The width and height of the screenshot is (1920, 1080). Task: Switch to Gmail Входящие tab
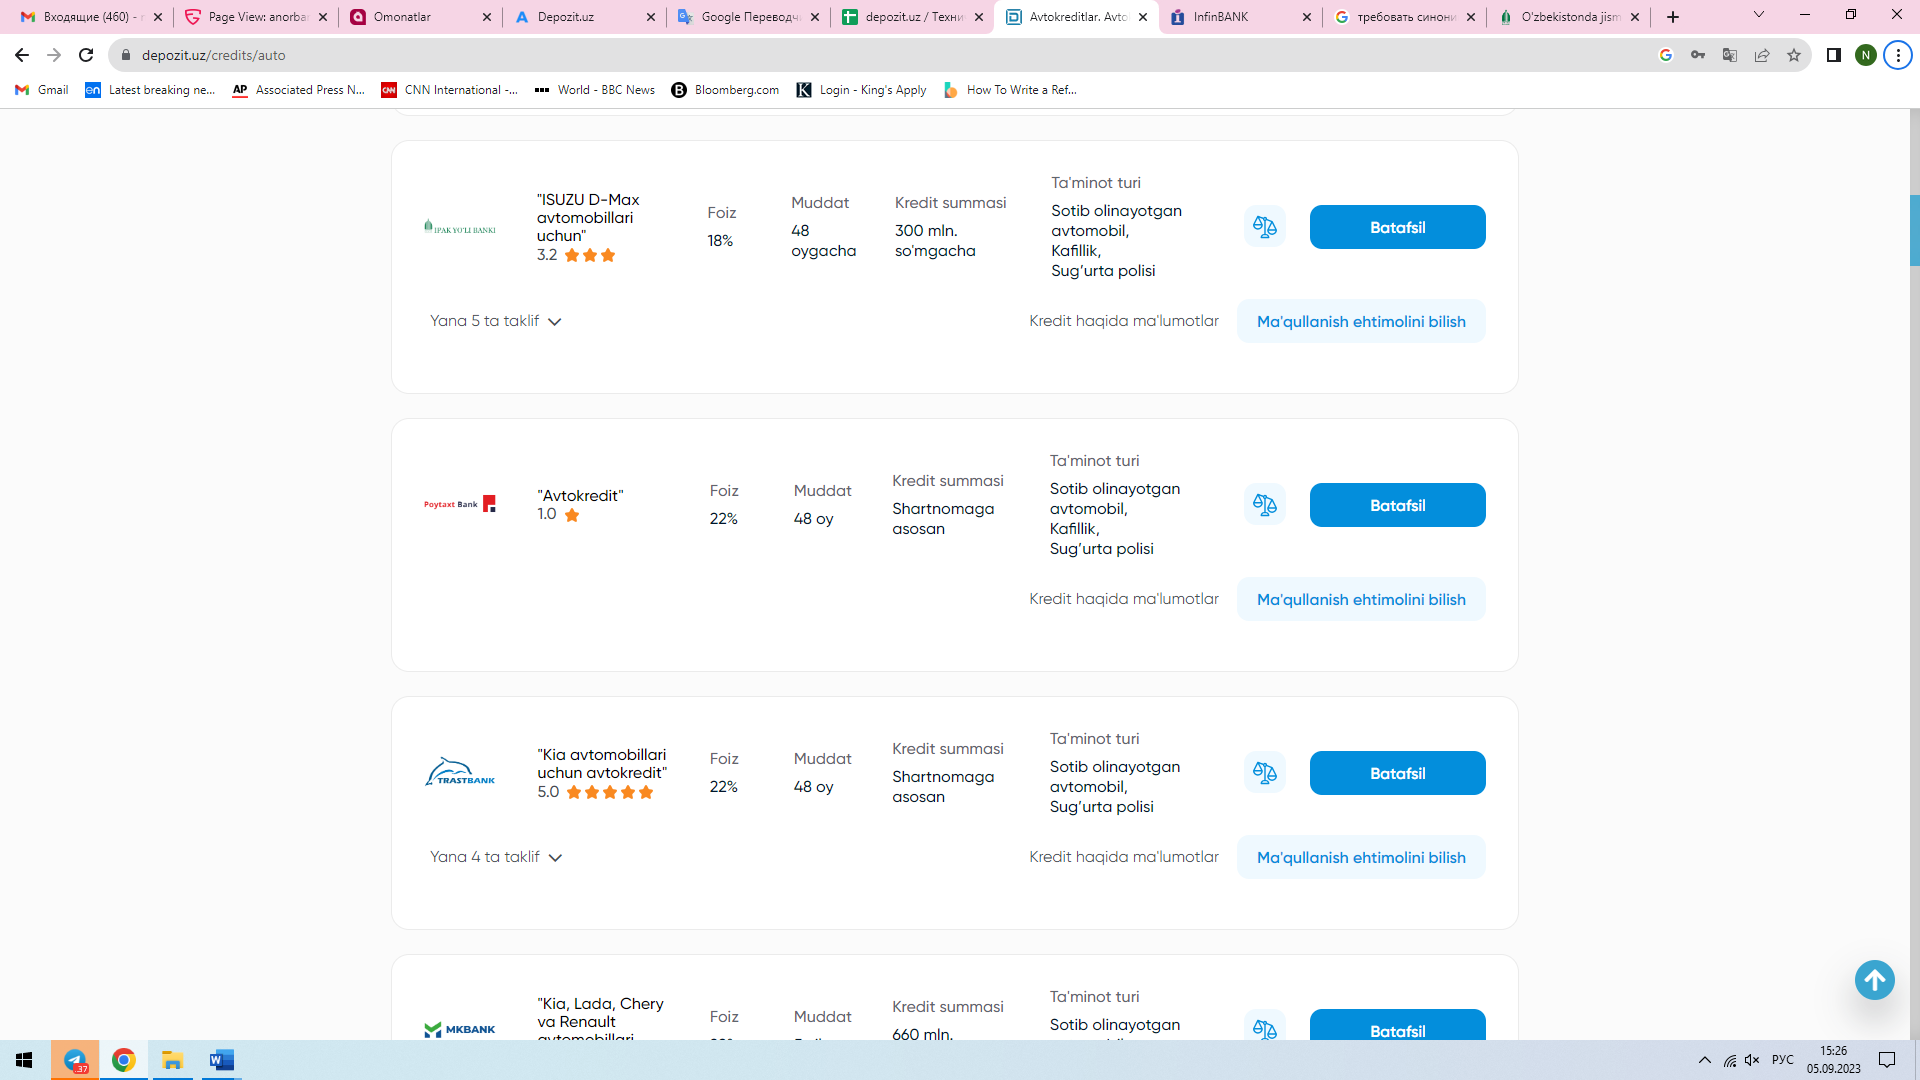90,17
